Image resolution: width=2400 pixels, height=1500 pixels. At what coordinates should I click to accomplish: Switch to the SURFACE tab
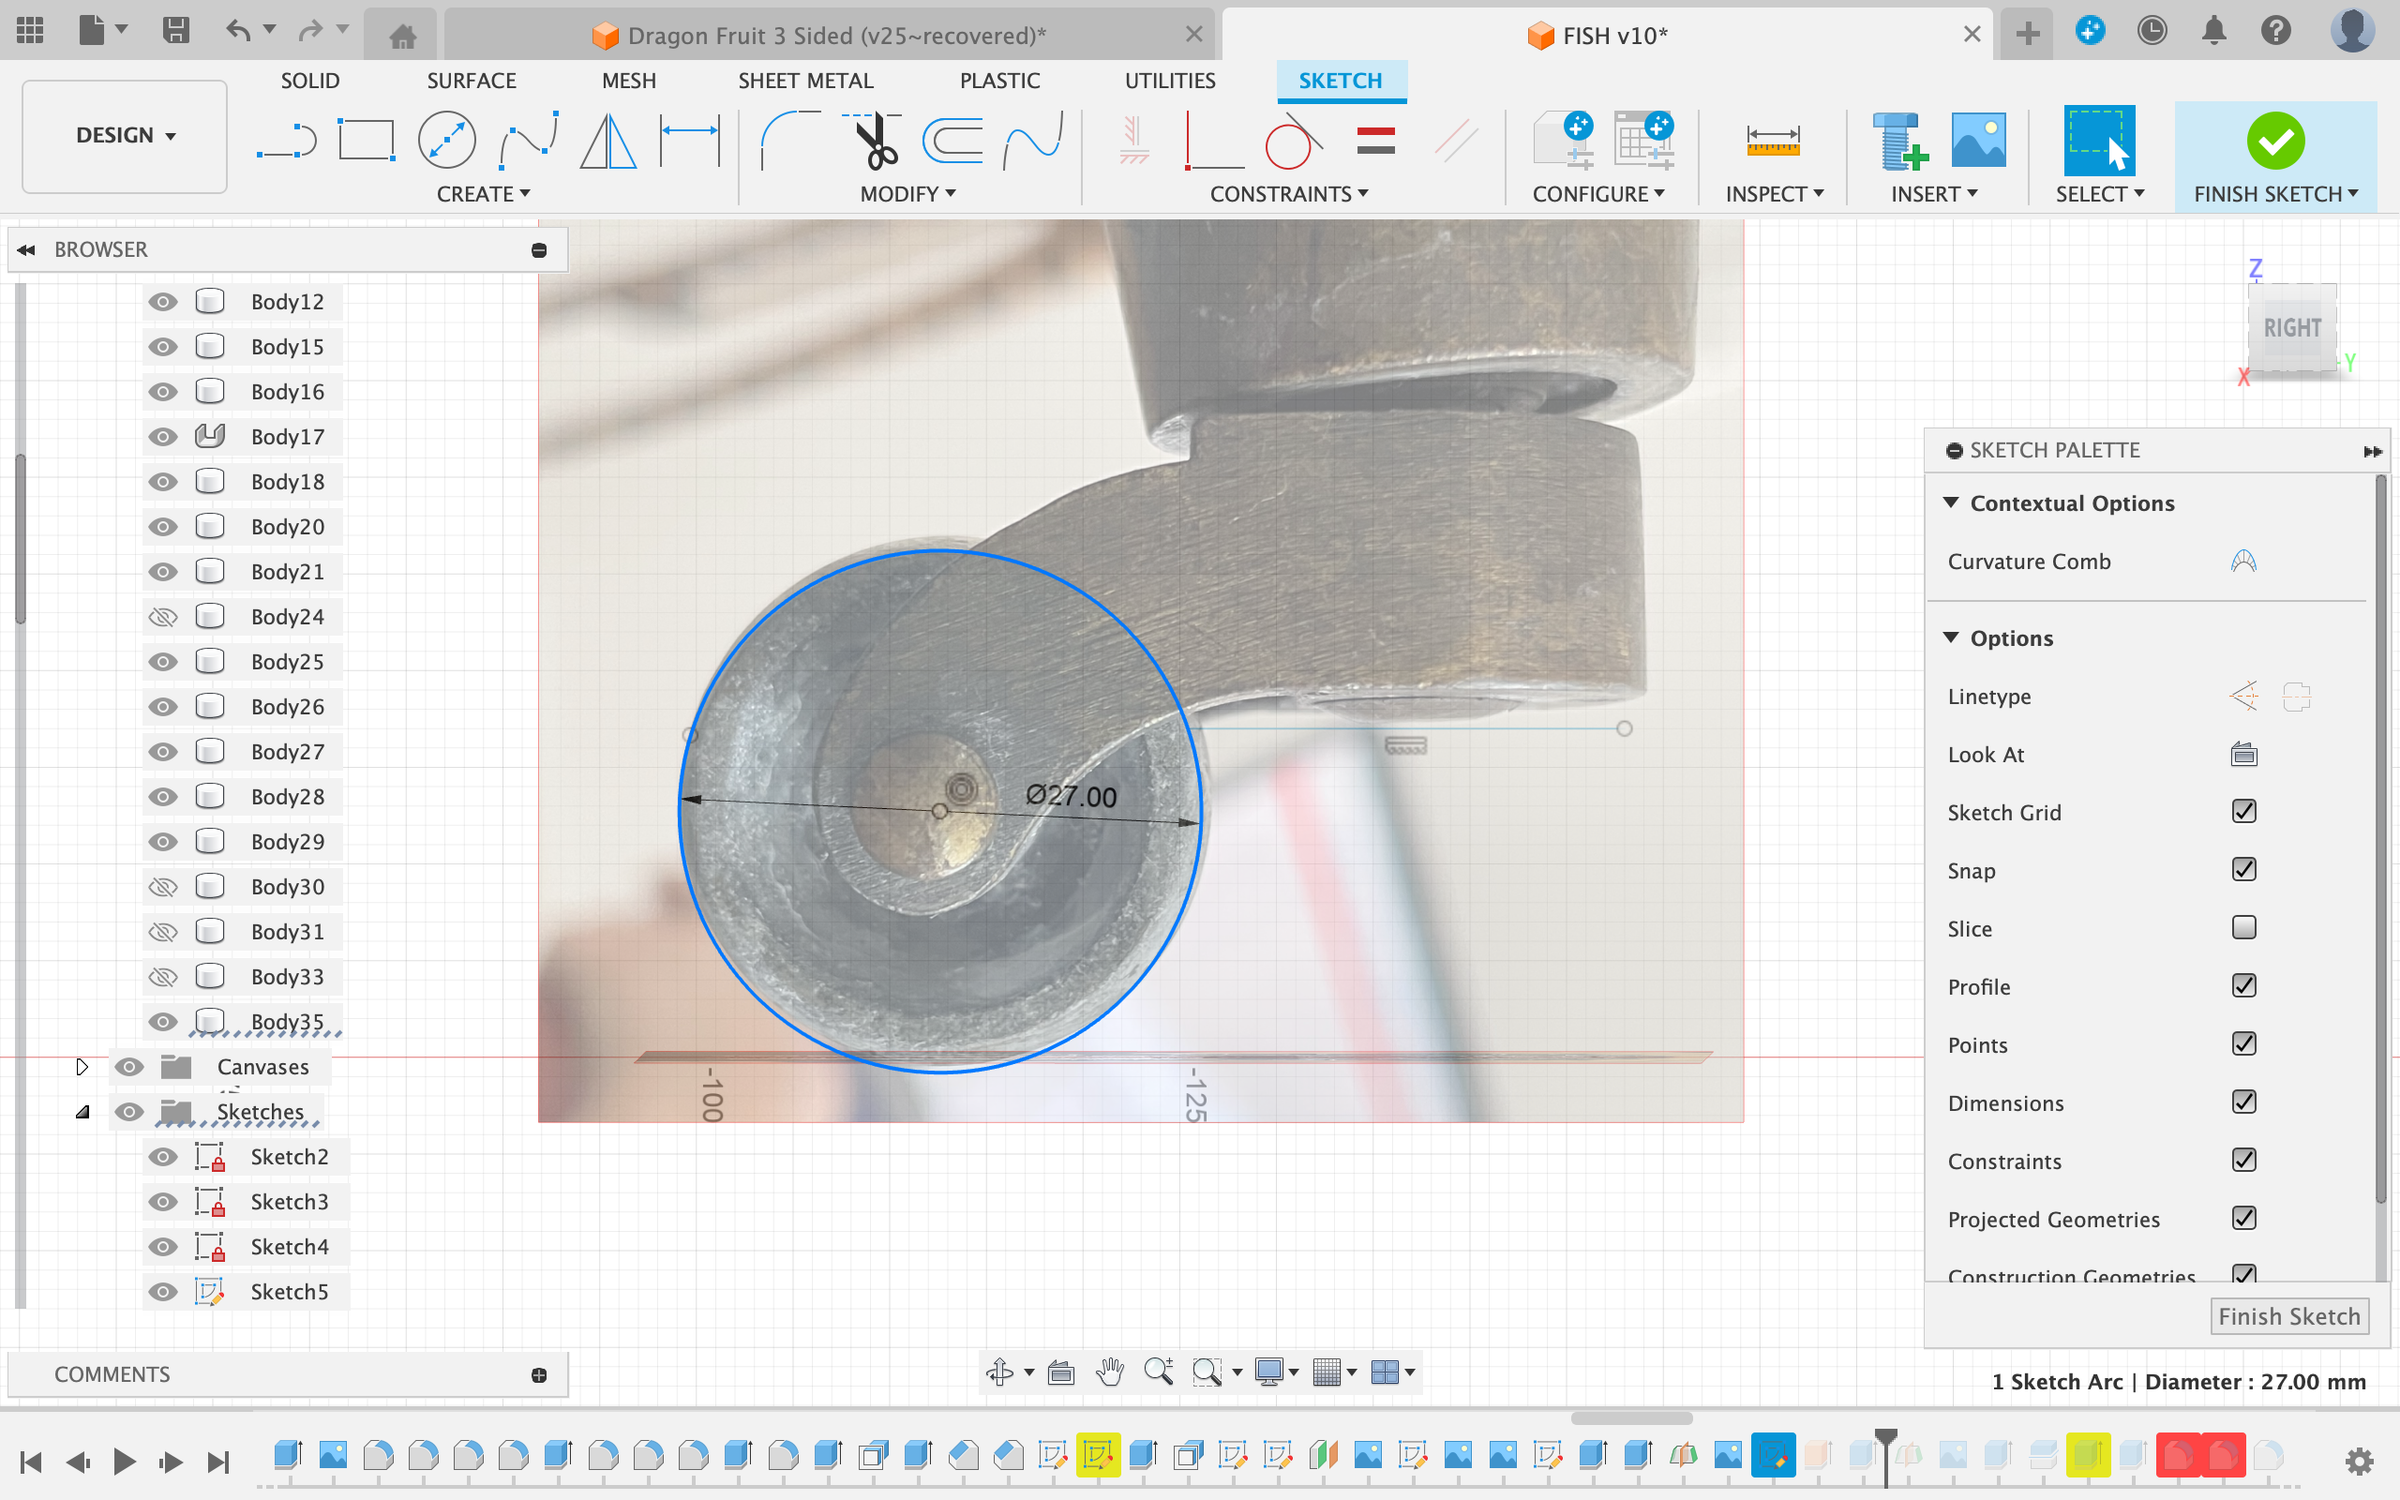(471, 81)
